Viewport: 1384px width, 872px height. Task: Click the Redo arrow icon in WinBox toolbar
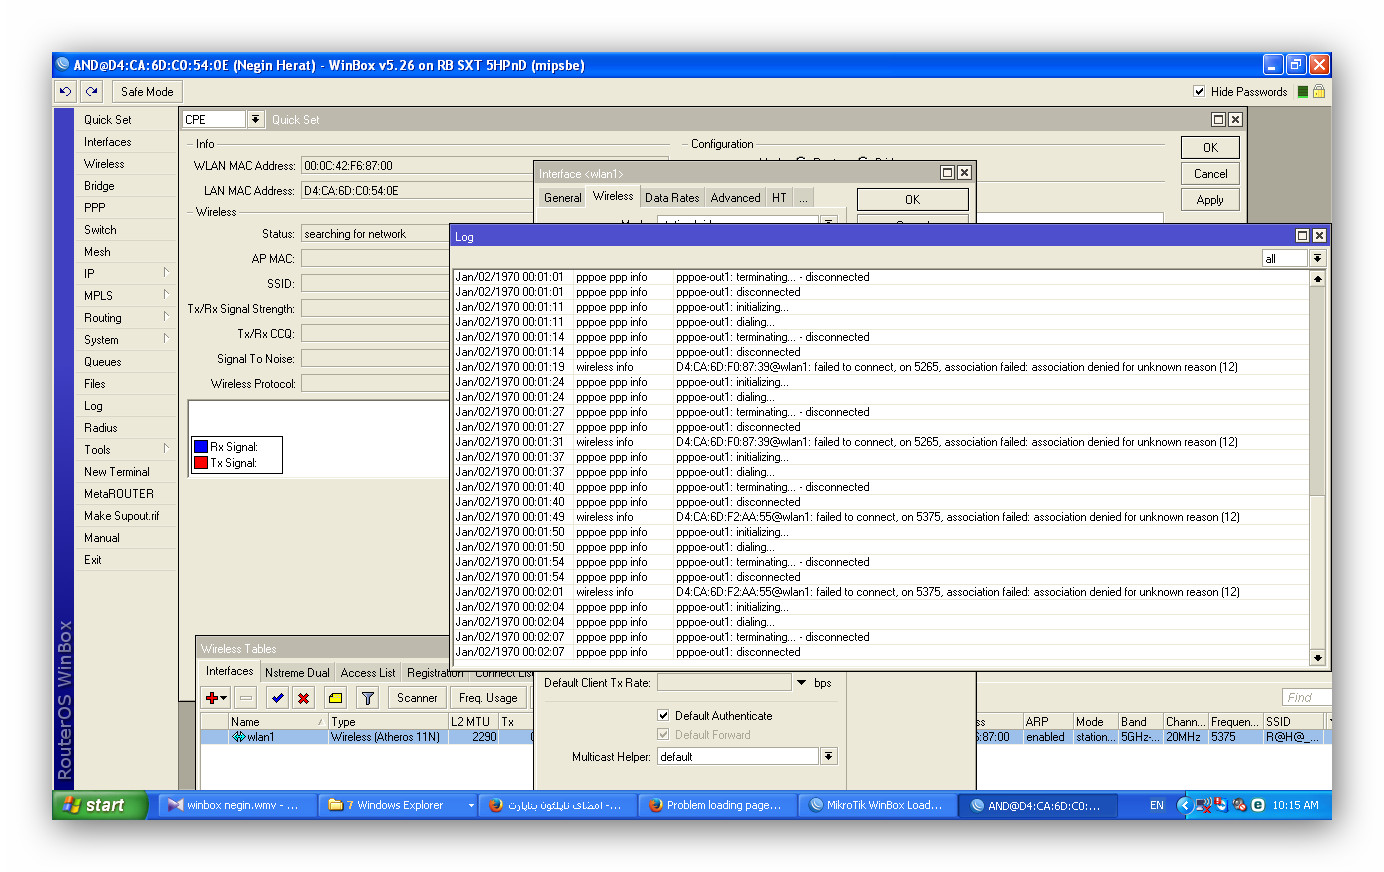click(92, 91)
